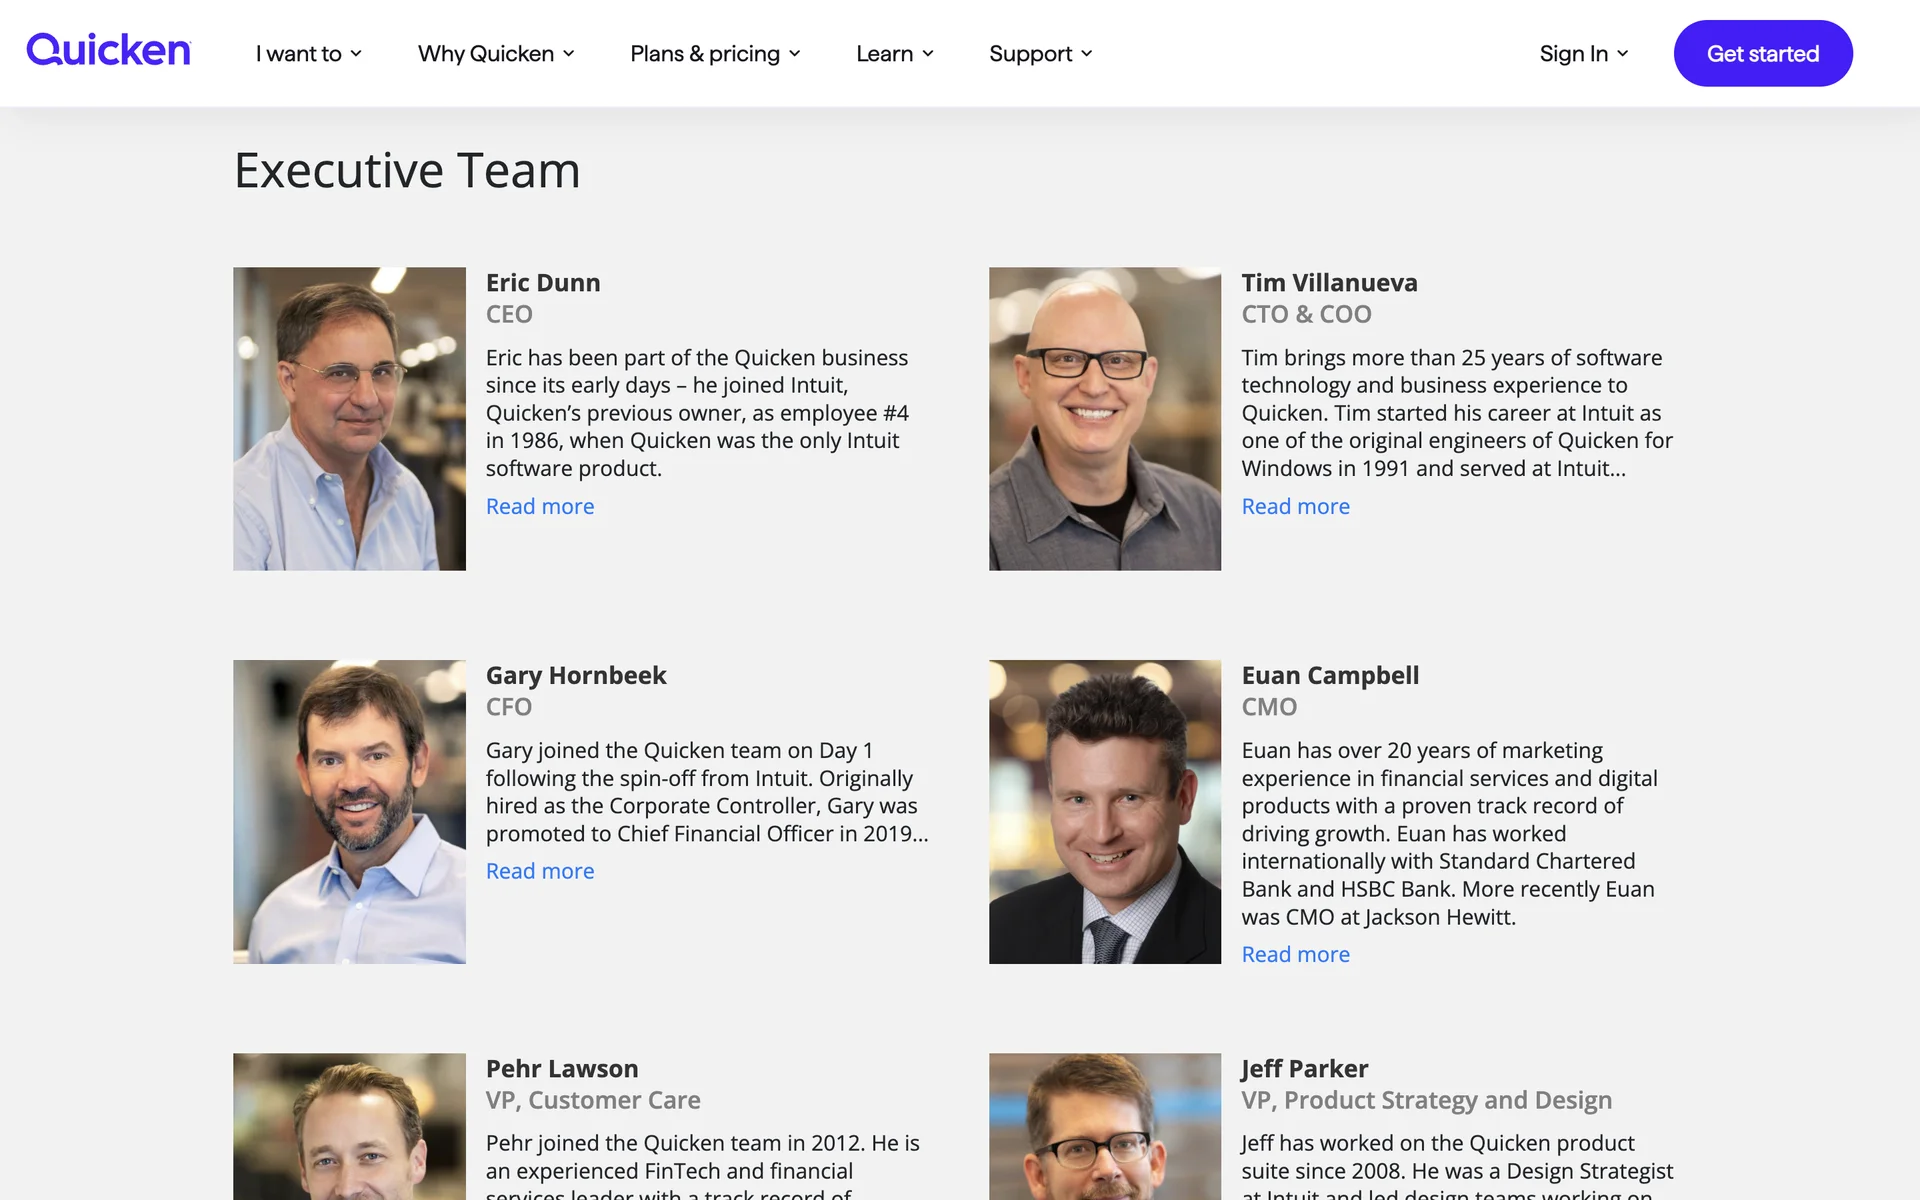This screenshot has width=1920, height=1200.
Task: Click Jeff Parker's portrait photo
Action: coord(1105,1126)
